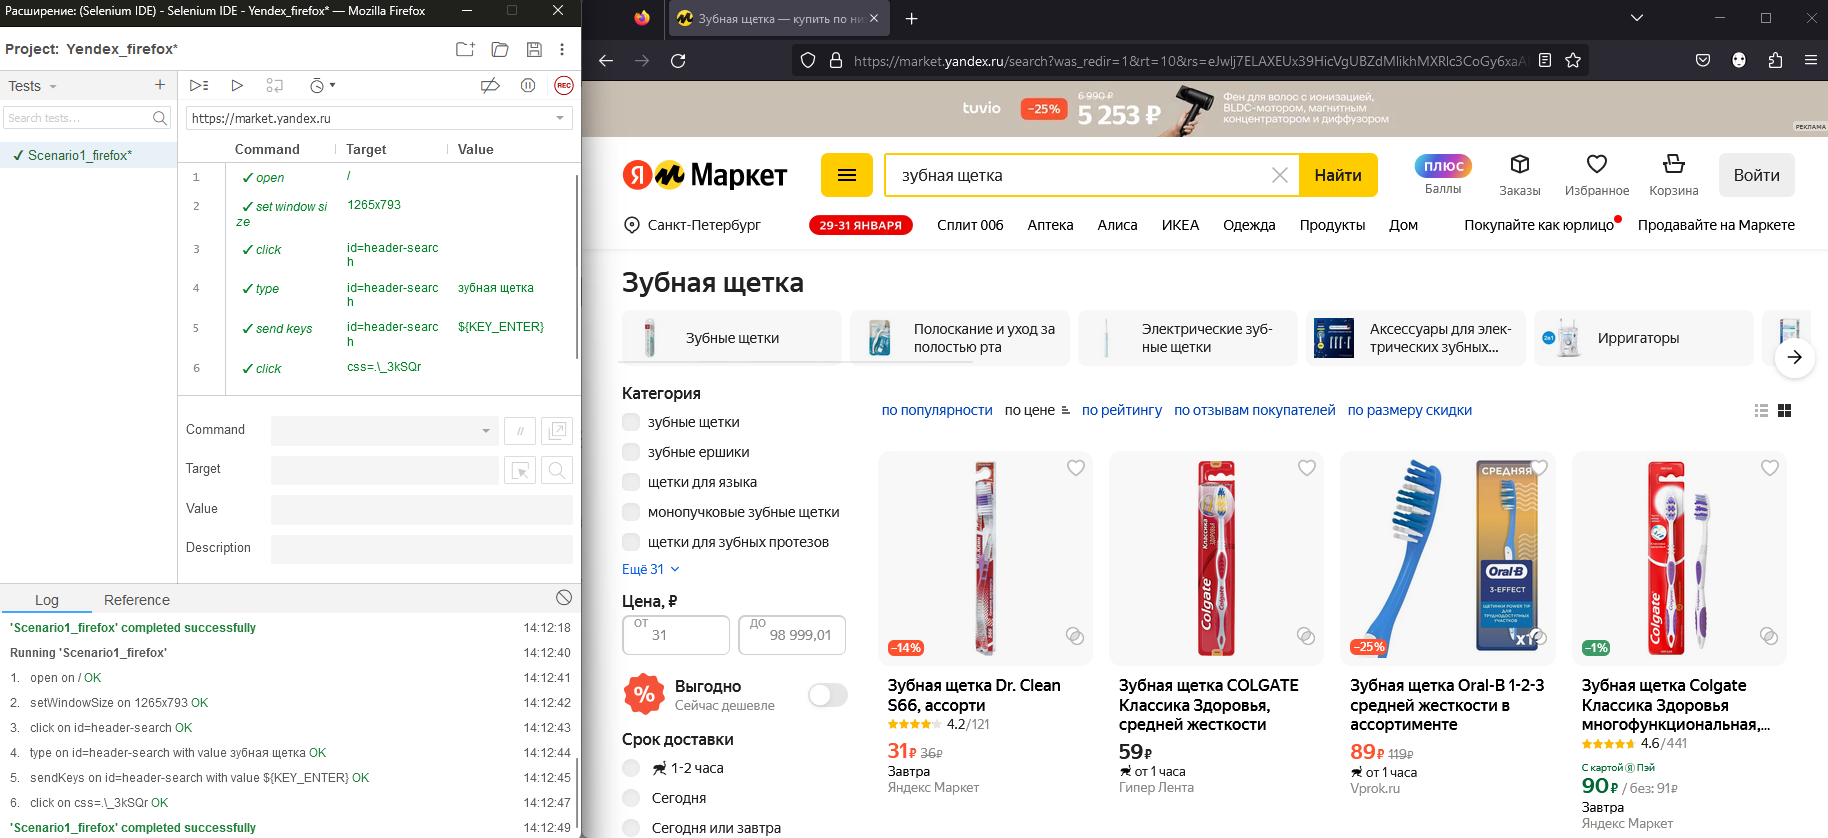
Task: Open new Firefox tab with plus
Action: tap(911, 18)
